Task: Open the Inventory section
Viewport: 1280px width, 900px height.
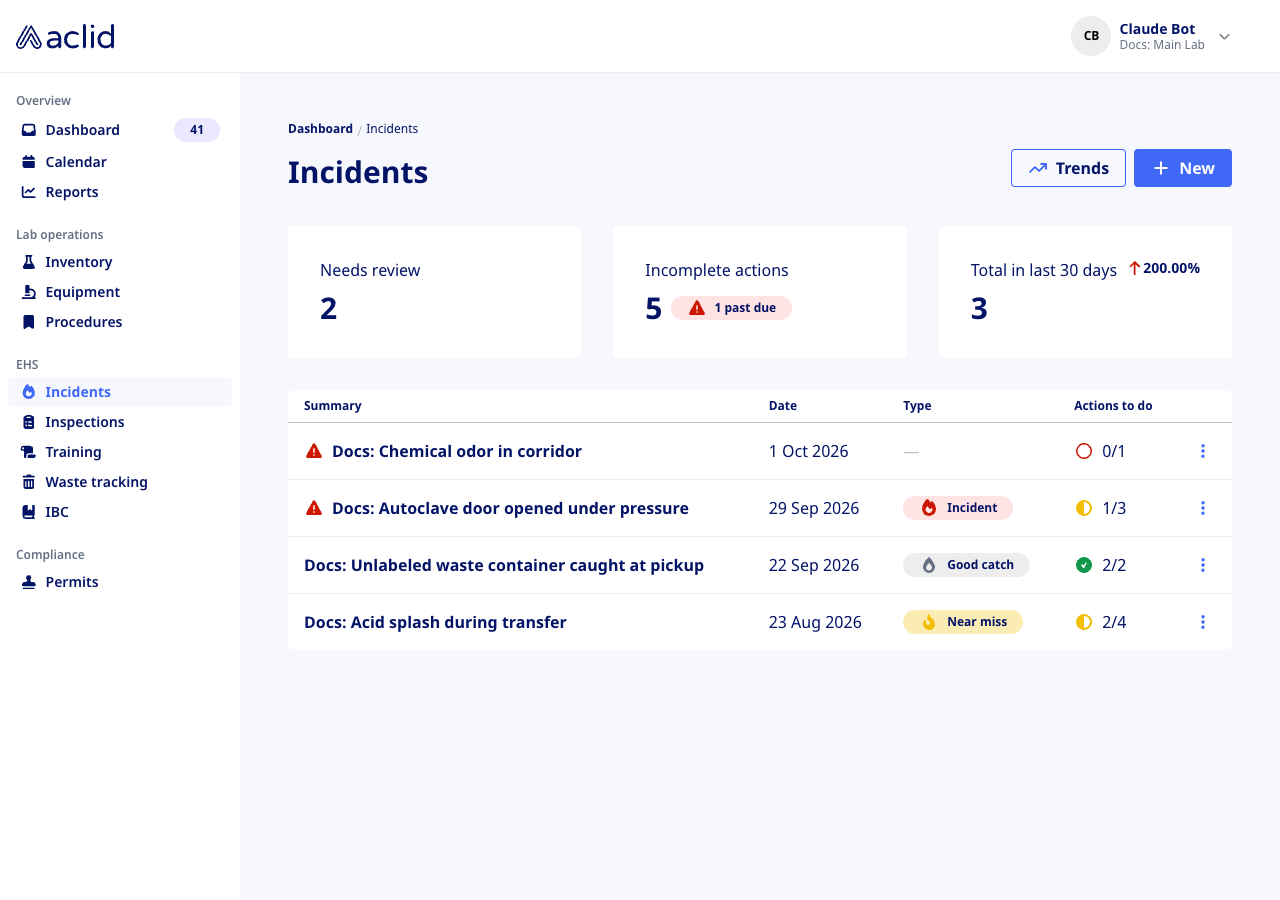Action: point(120,262)
